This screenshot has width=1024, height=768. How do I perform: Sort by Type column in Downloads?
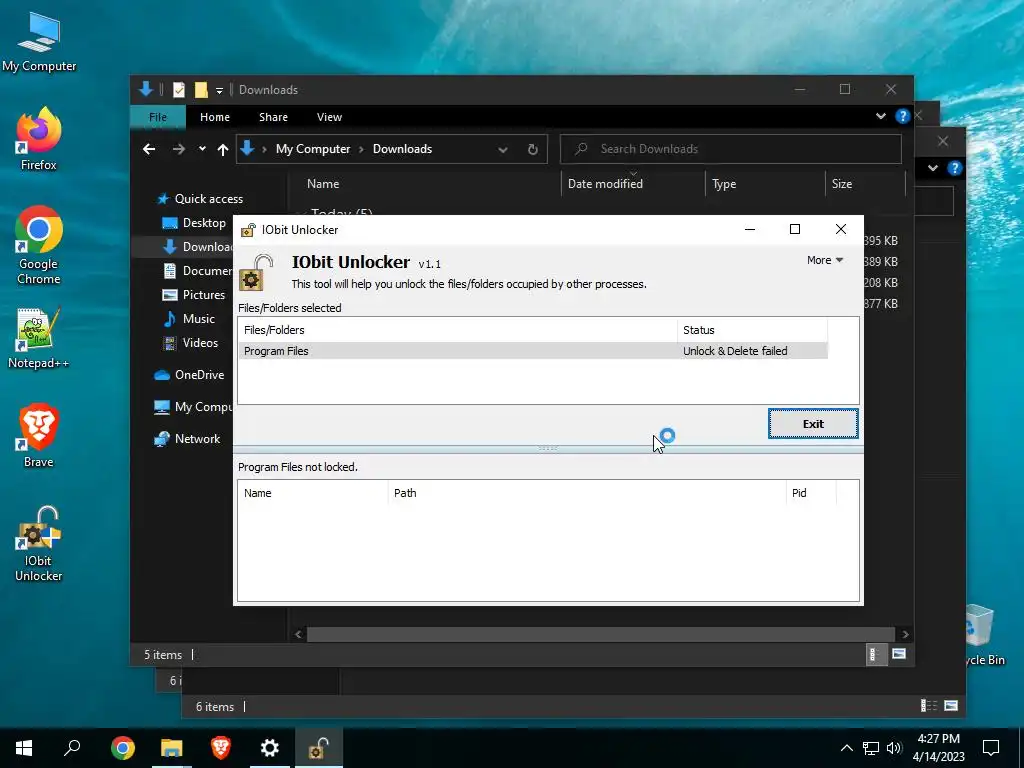(x=765, y=184)
